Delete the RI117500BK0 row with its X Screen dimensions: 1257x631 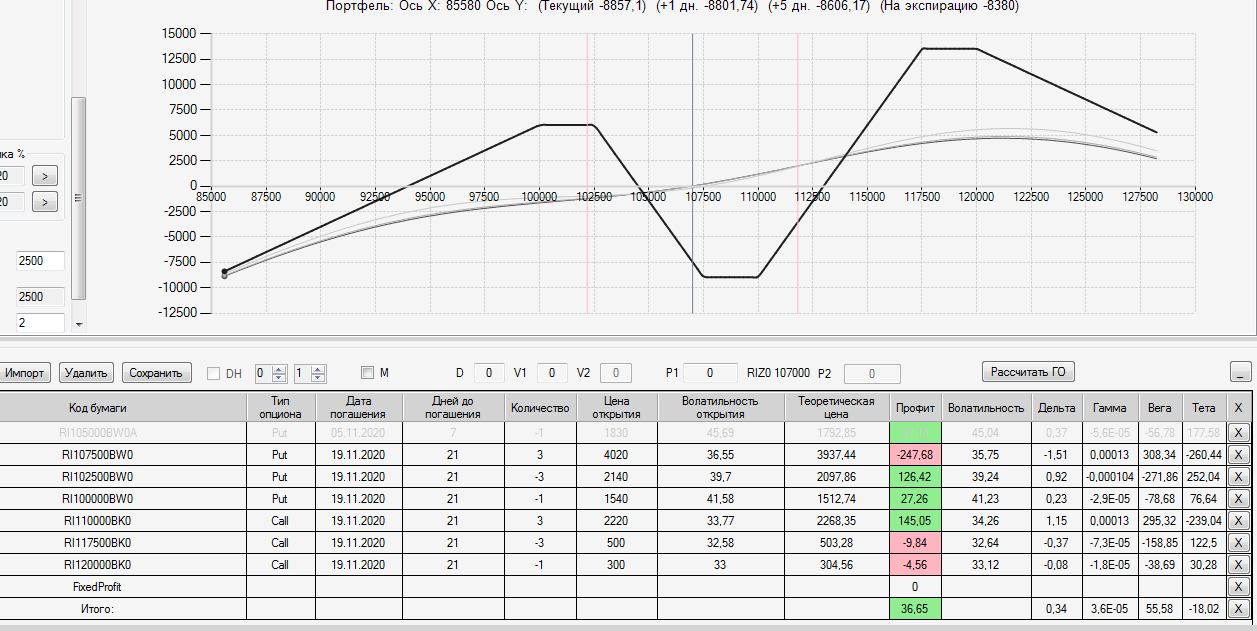[1239, 543]
